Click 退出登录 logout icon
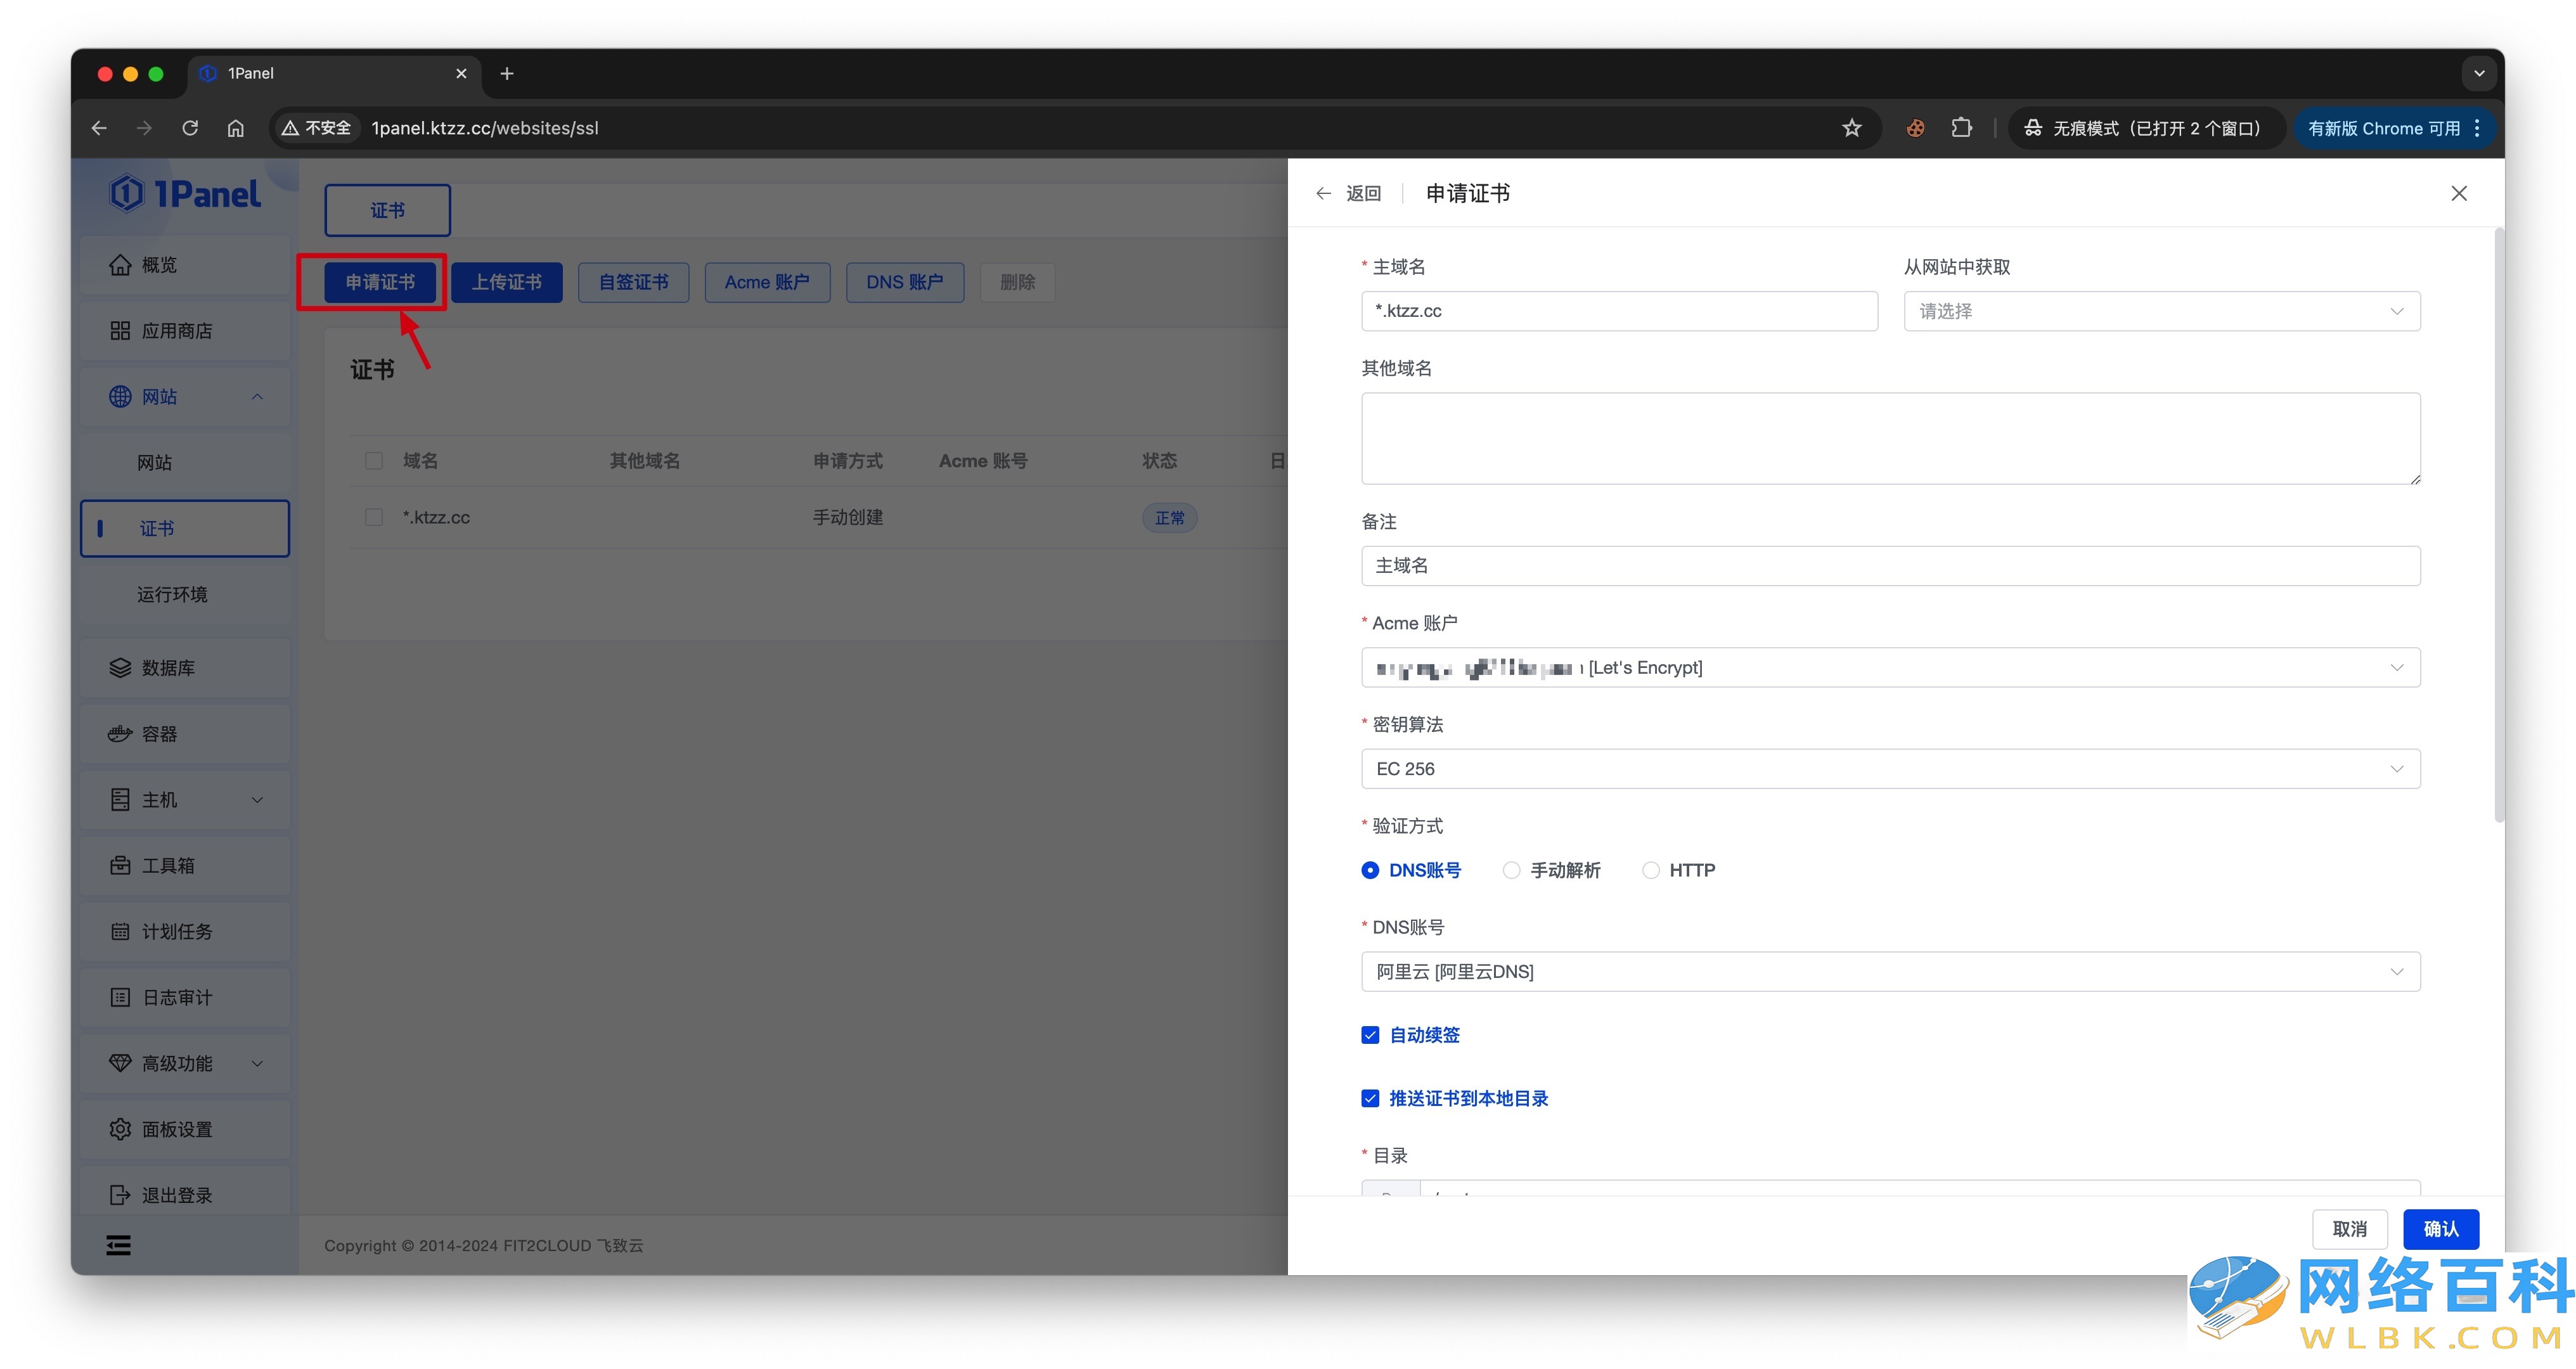 (120, 1196)
